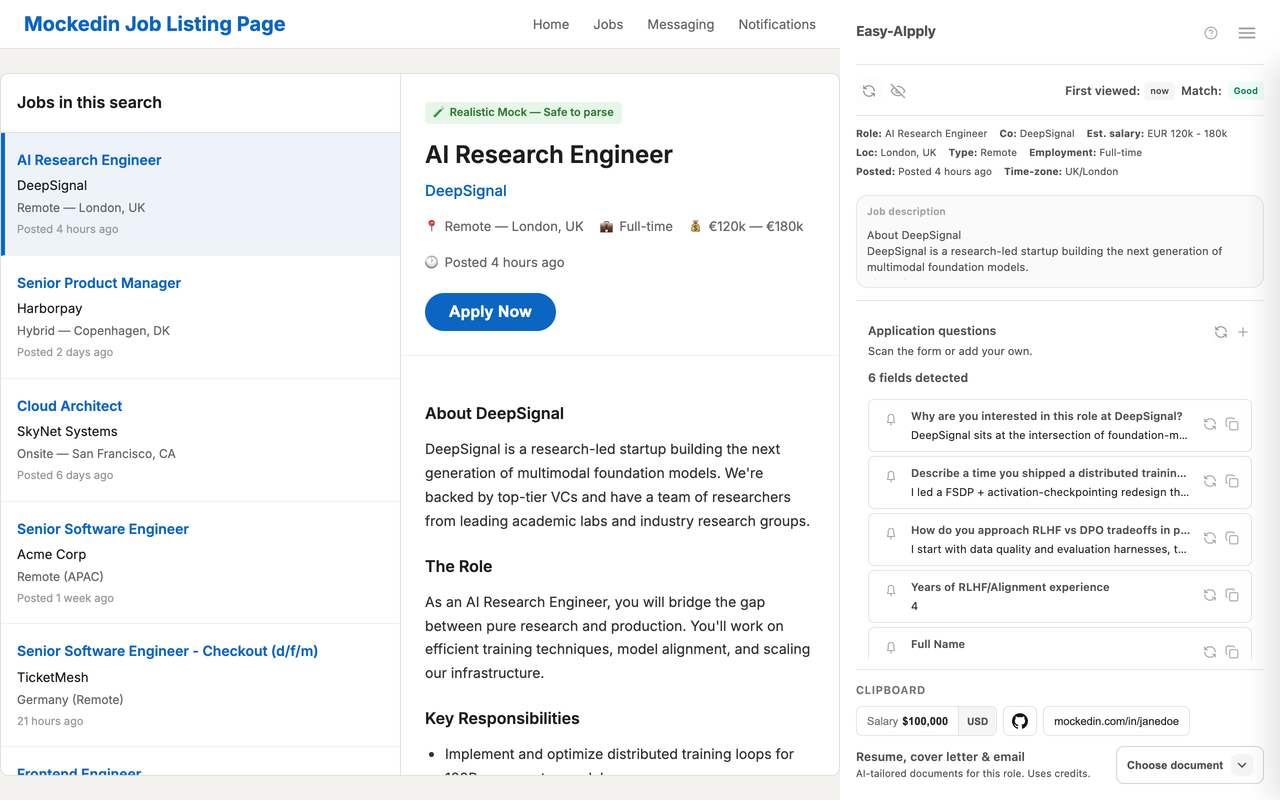Click the refresh icon beside First viewed
The image size is (1280, 800).
[869, 91]
